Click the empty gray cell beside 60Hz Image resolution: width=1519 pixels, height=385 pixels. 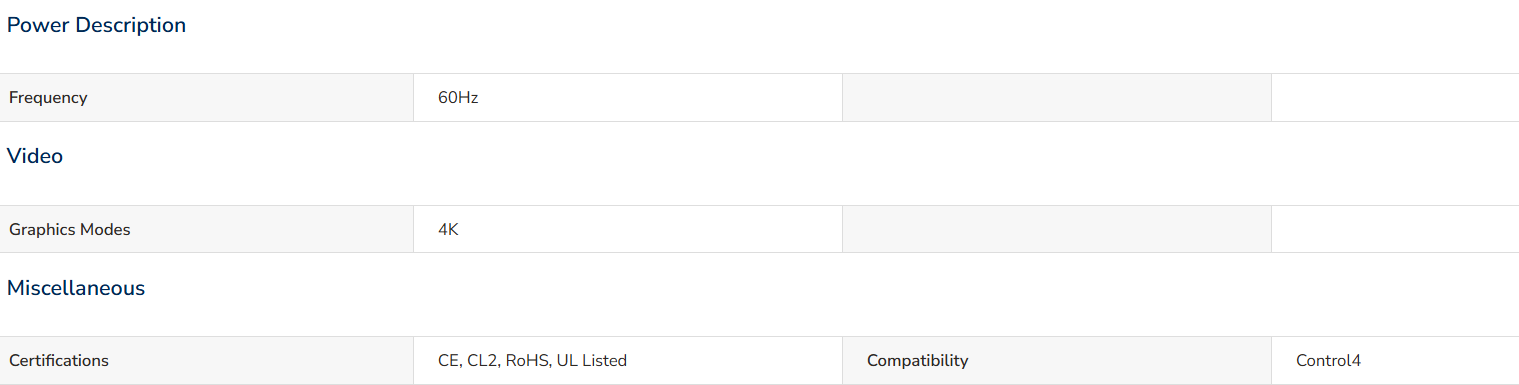coord(1057,98)
